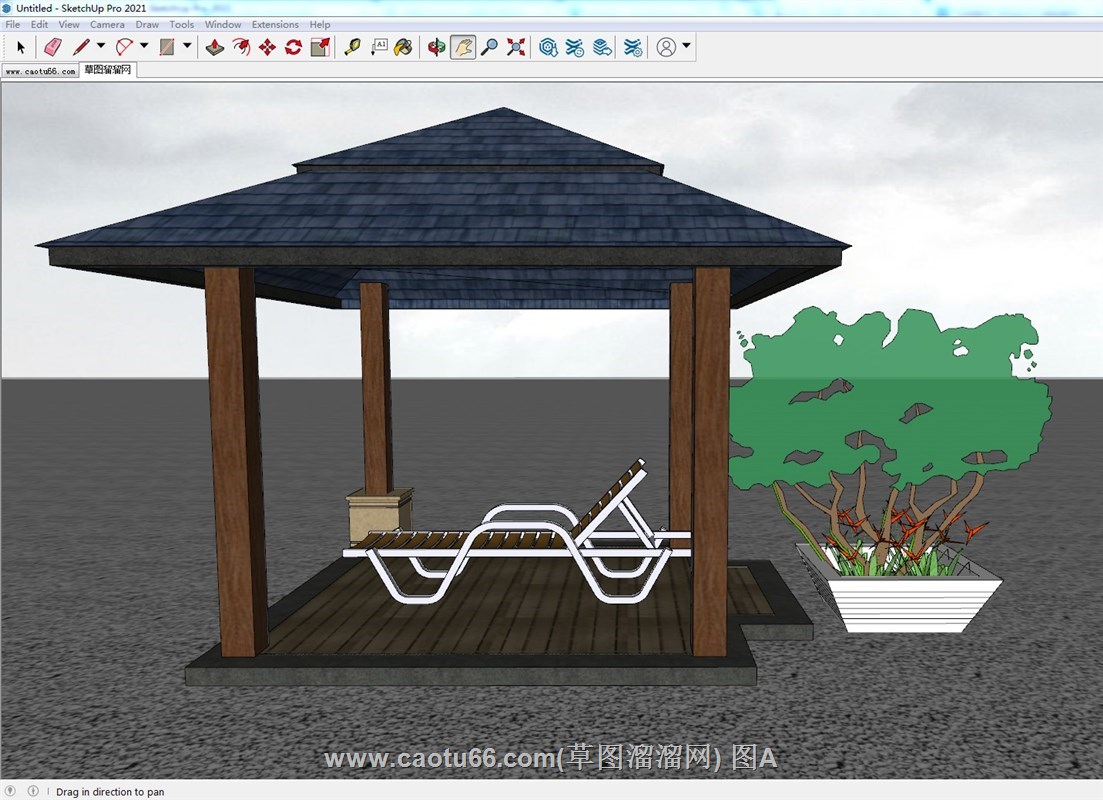Select the Offset tool
The height and width of the screenshot is (800, 1103).
[241, 47]
